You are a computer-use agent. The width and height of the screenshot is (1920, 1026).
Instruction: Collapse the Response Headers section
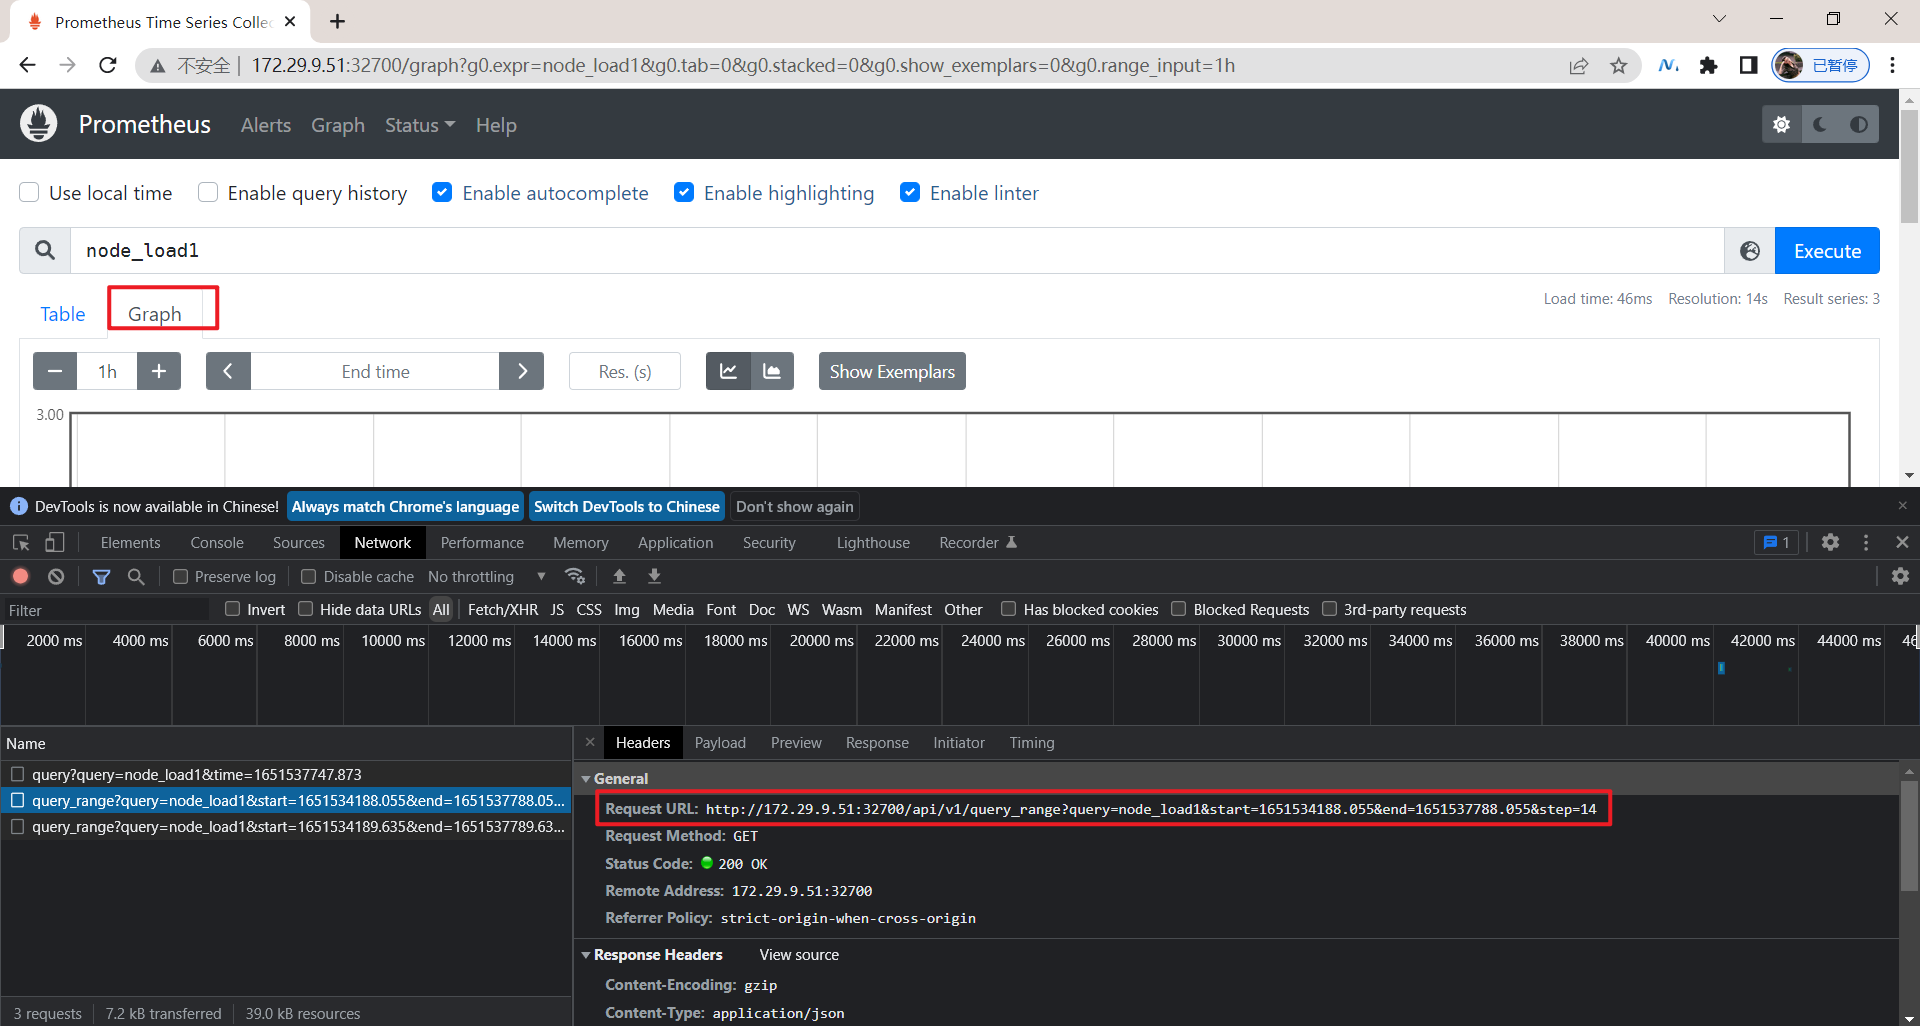[587, 955]
